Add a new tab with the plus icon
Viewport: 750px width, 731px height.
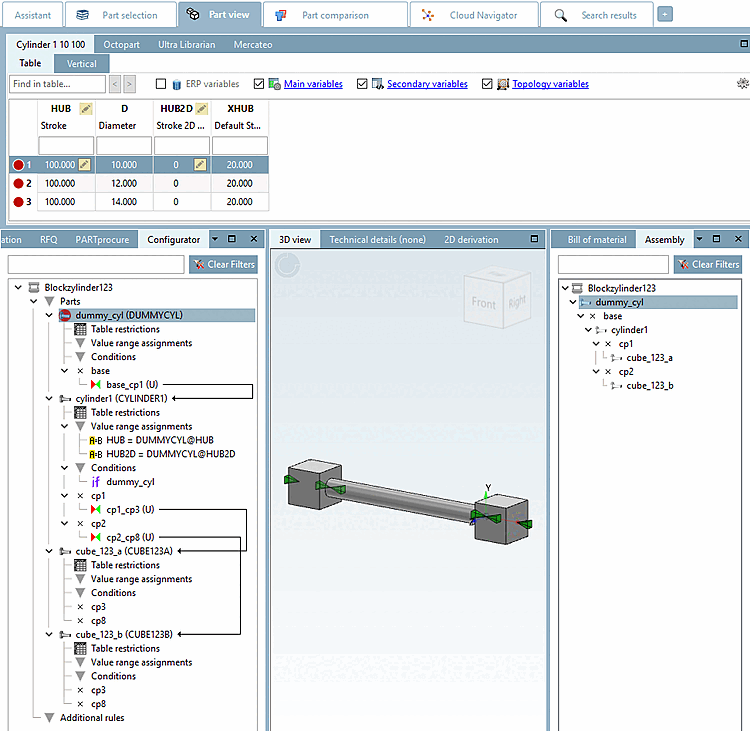665,14
